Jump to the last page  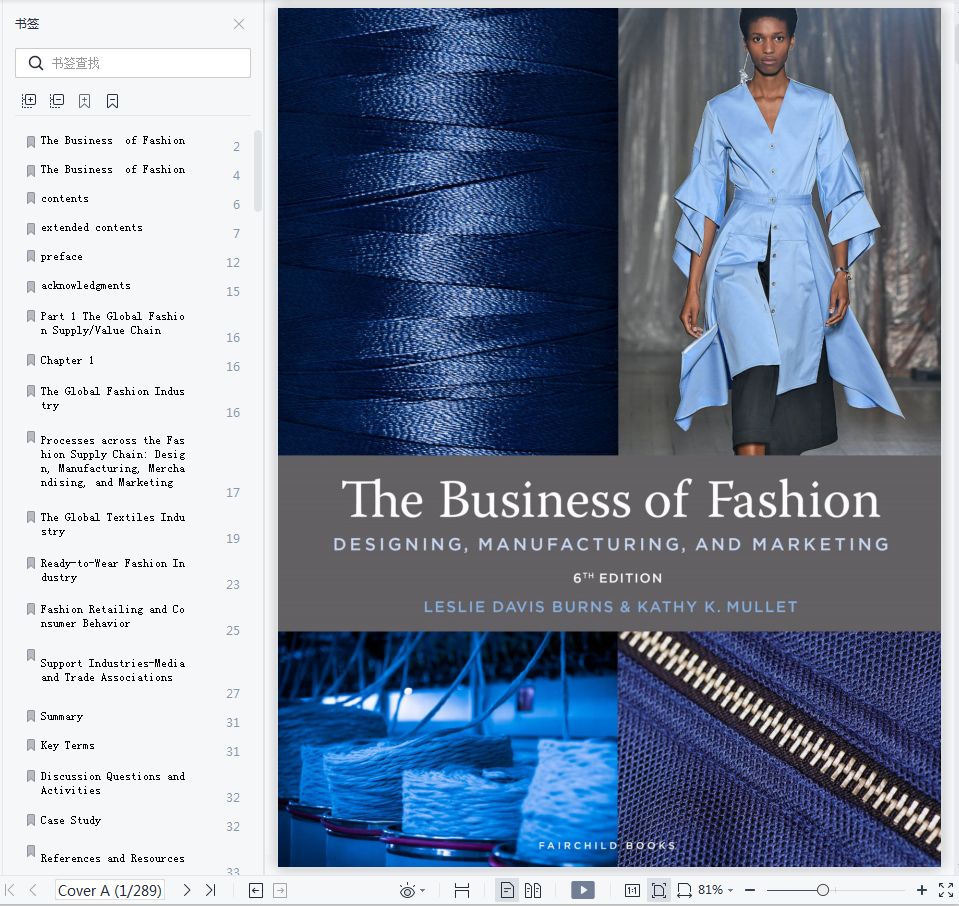tap(211, 890)
